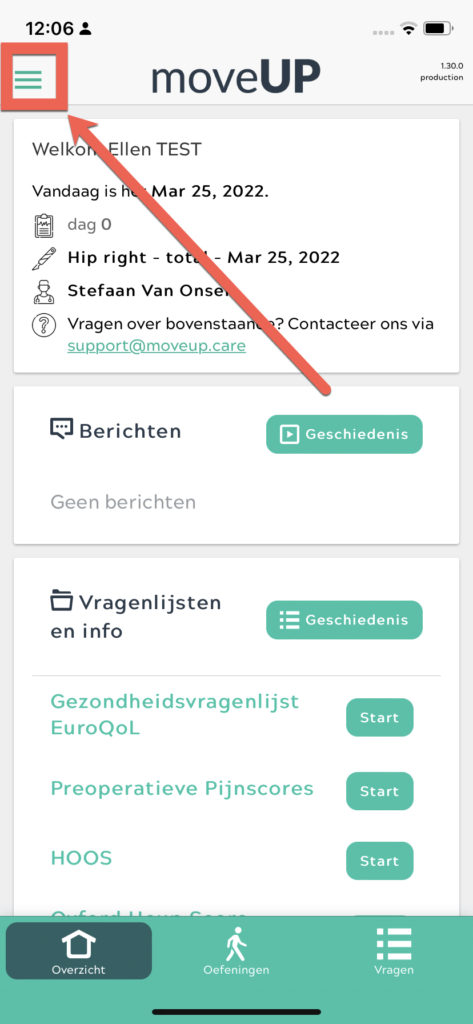This screenshot has width=473, height=1024.
Task: Switch to the Vragen tab
Action: pyautogui.click(x=394, y=951)
